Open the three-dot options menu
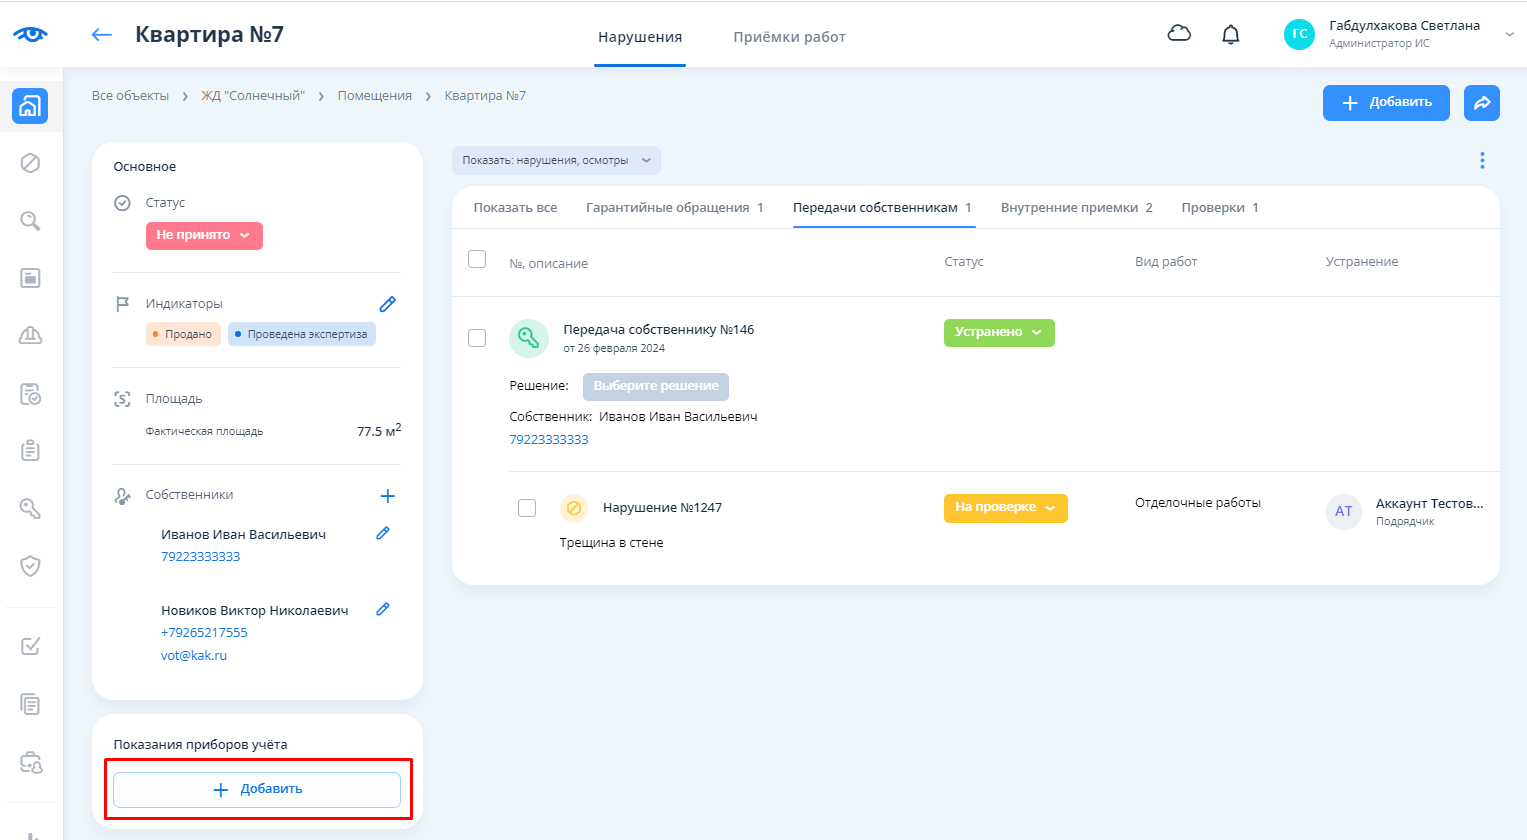The width and height of the screenshot is (1527, 840). click(1482, 160)
